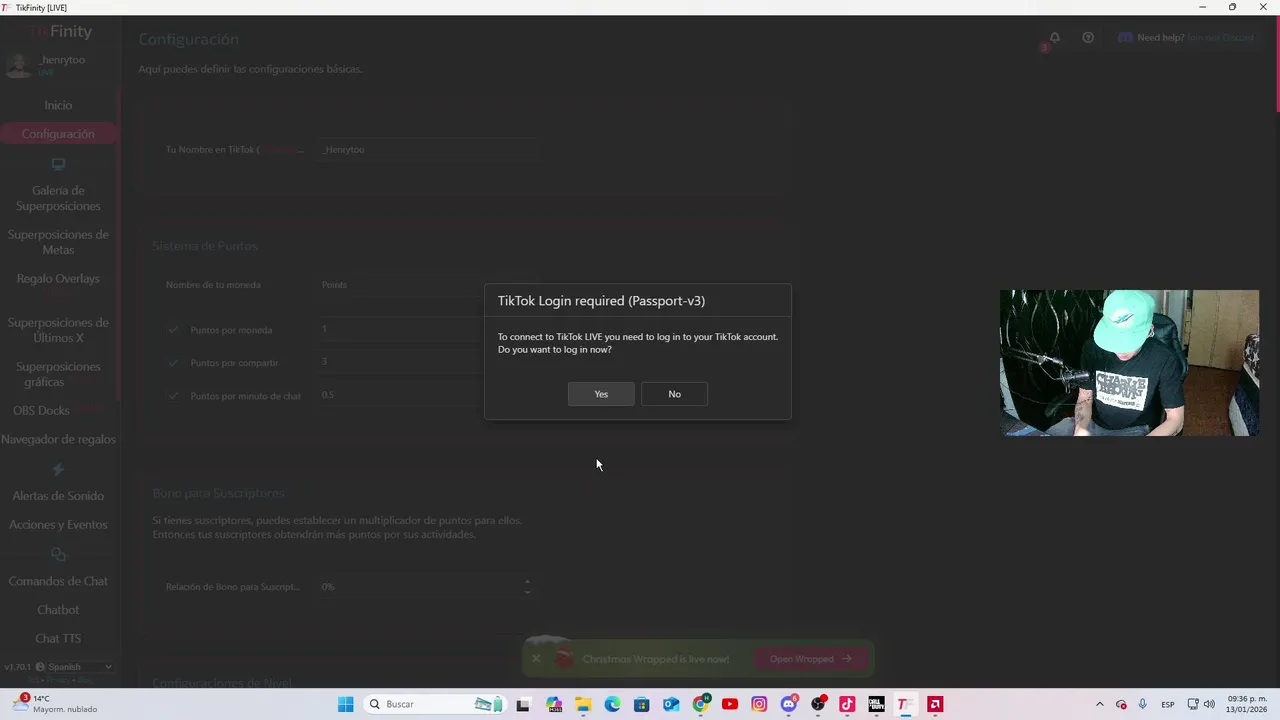
Task: Open Chat TTS page
Action: pos(58,639)
